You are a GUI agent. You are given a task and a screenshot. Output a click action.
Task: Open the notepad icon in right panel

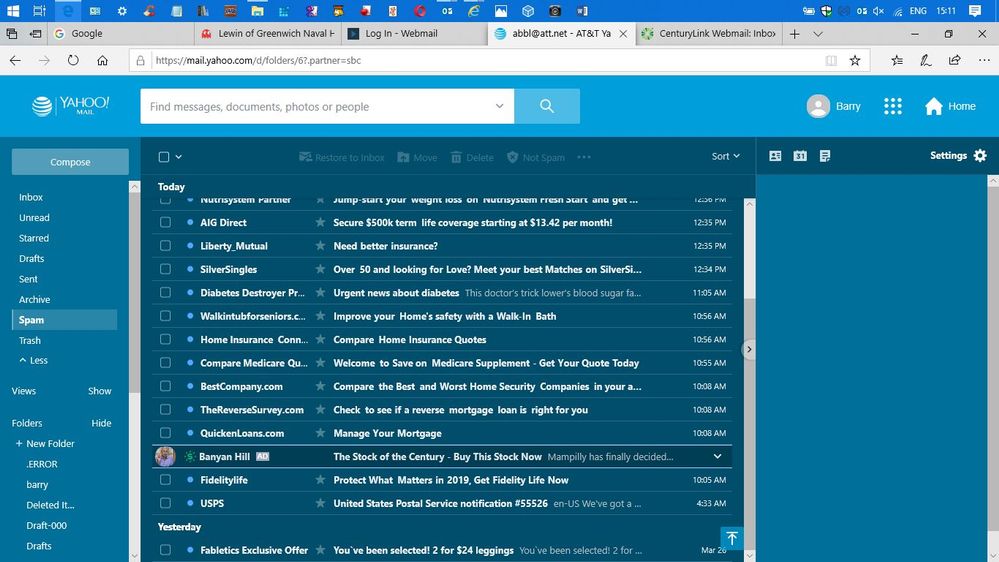pyautogui.click(x=824, y=156)
